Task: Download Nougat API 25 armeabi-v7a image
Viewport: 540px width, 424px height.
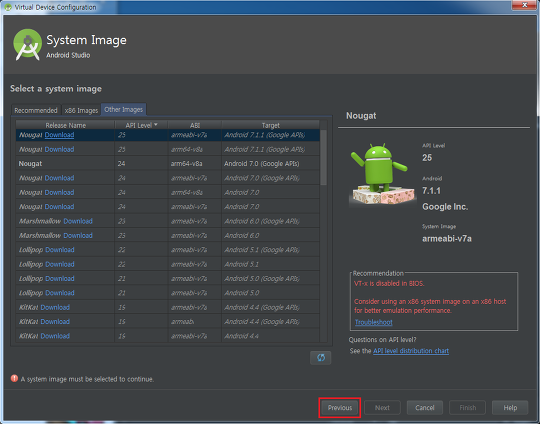Action: tap(59, 135)
